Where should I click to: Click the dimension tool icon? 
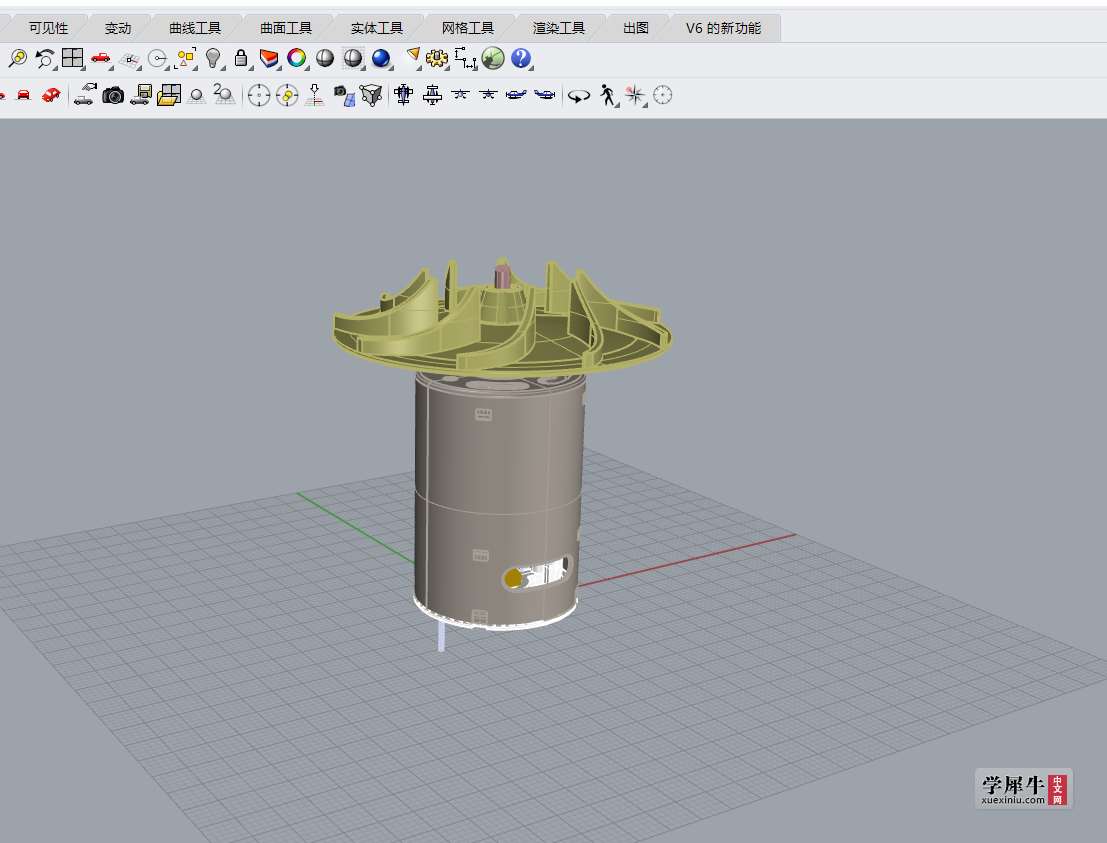tap(465, 59)
